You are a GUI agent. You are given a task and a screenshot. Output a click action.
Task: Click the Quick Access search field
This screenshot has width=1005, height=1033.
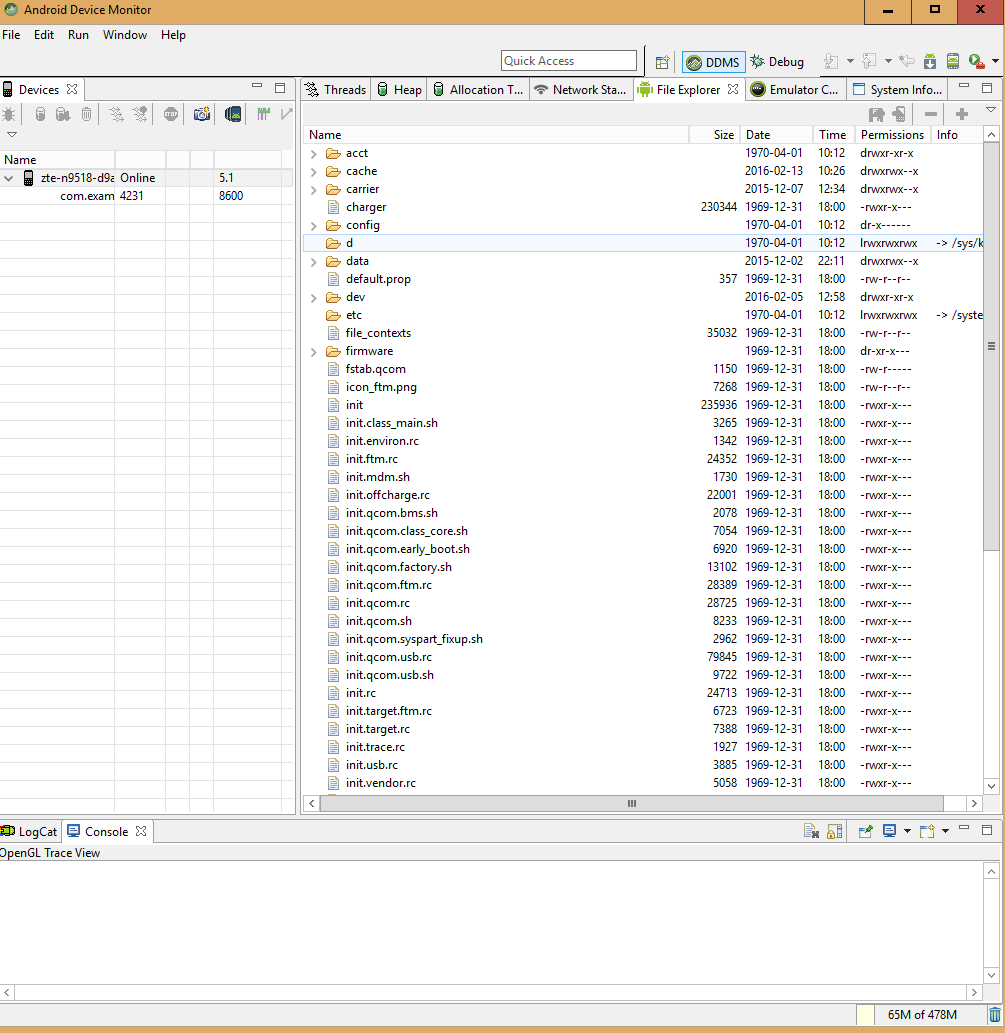568,61
